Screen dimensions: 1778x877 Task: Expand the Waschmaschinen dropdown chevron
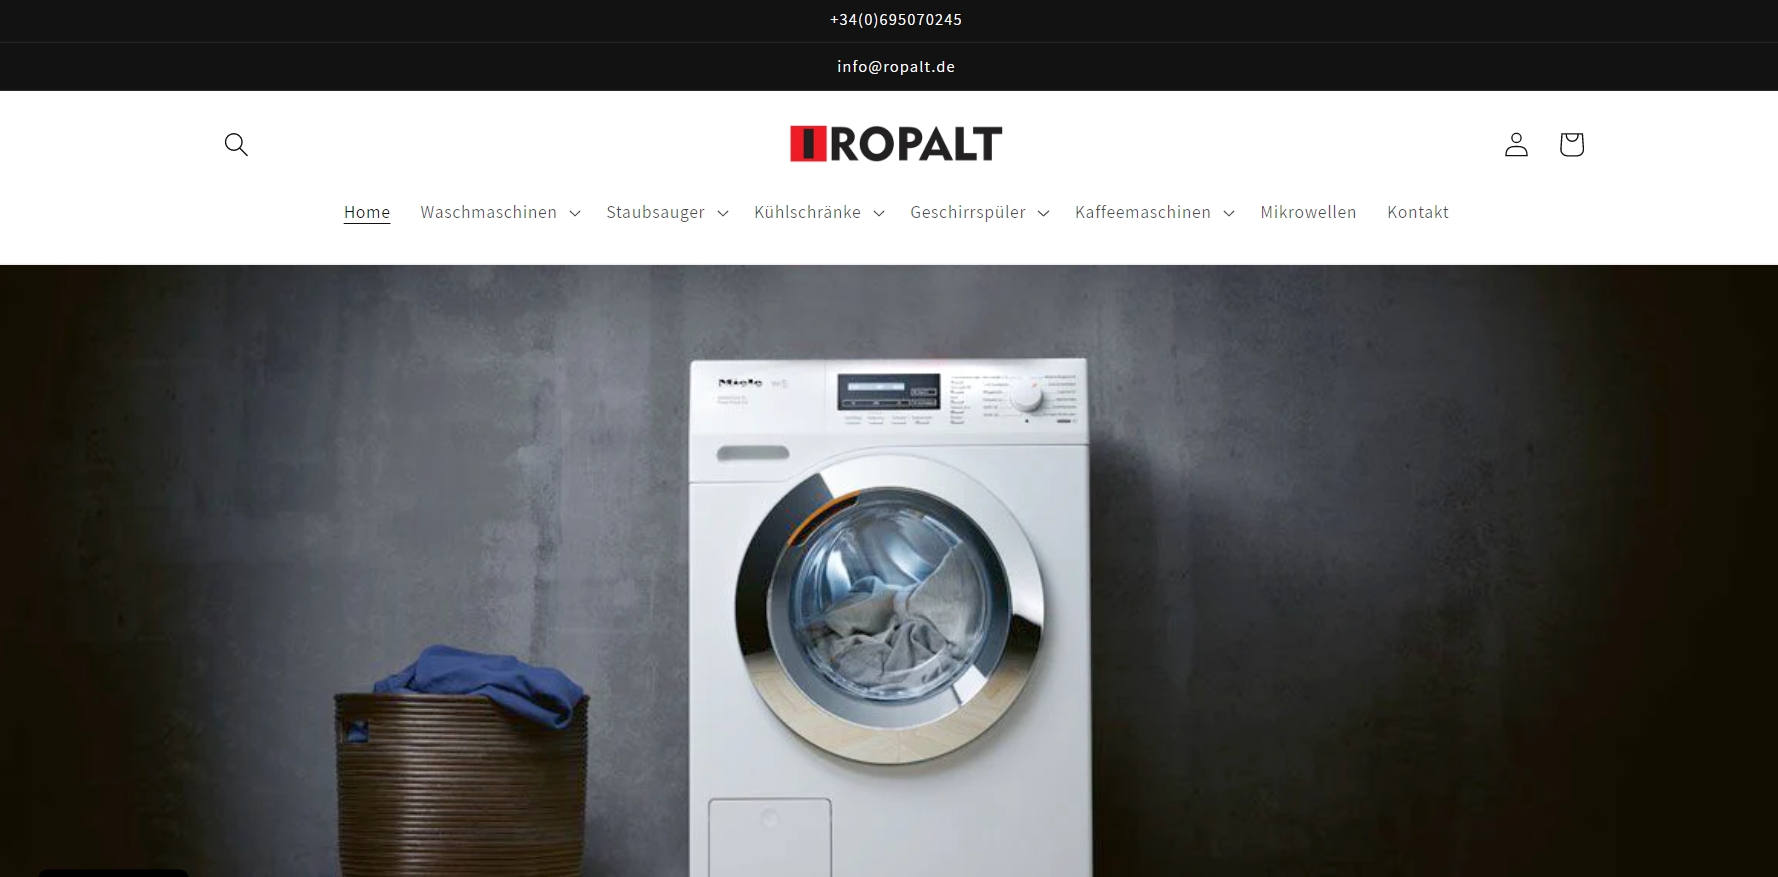click(575, 213)
